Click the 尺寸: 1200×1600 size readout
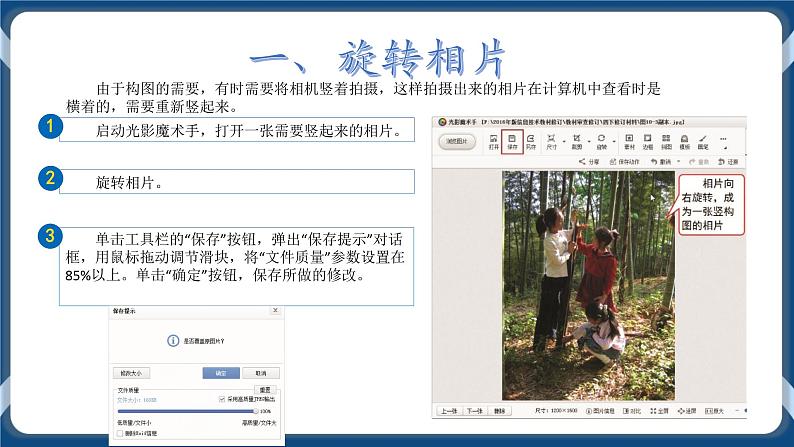Screen dimensions: 794x447 [x=556, y=411]
